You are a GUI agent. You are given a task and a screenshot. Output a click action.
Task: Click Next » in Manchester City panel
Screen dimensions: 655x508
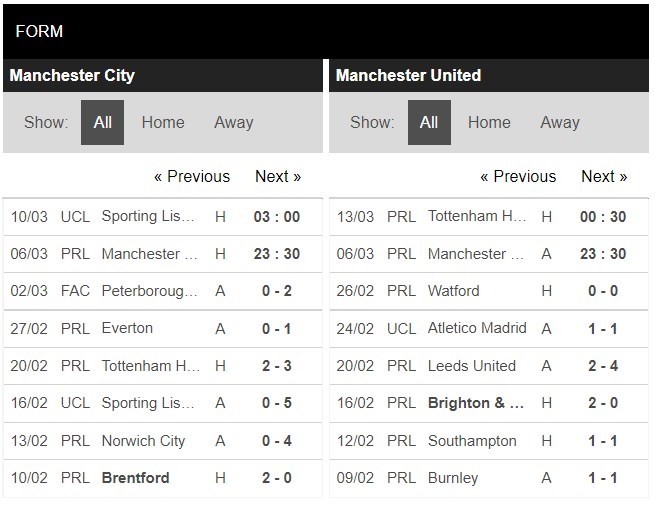(278, 176)
